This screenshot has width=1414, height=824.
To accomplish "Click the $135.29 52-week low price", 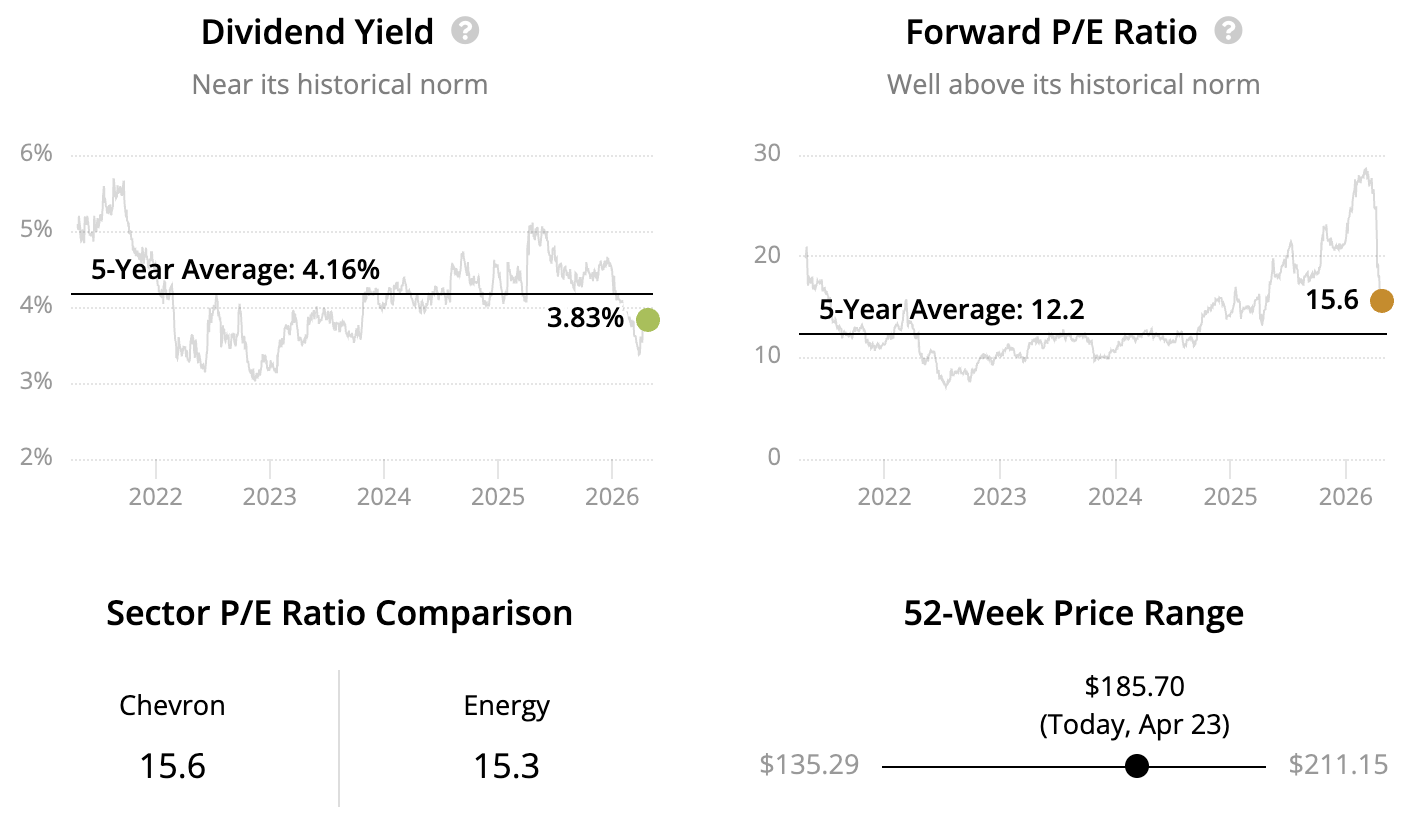I will point(808,765).
